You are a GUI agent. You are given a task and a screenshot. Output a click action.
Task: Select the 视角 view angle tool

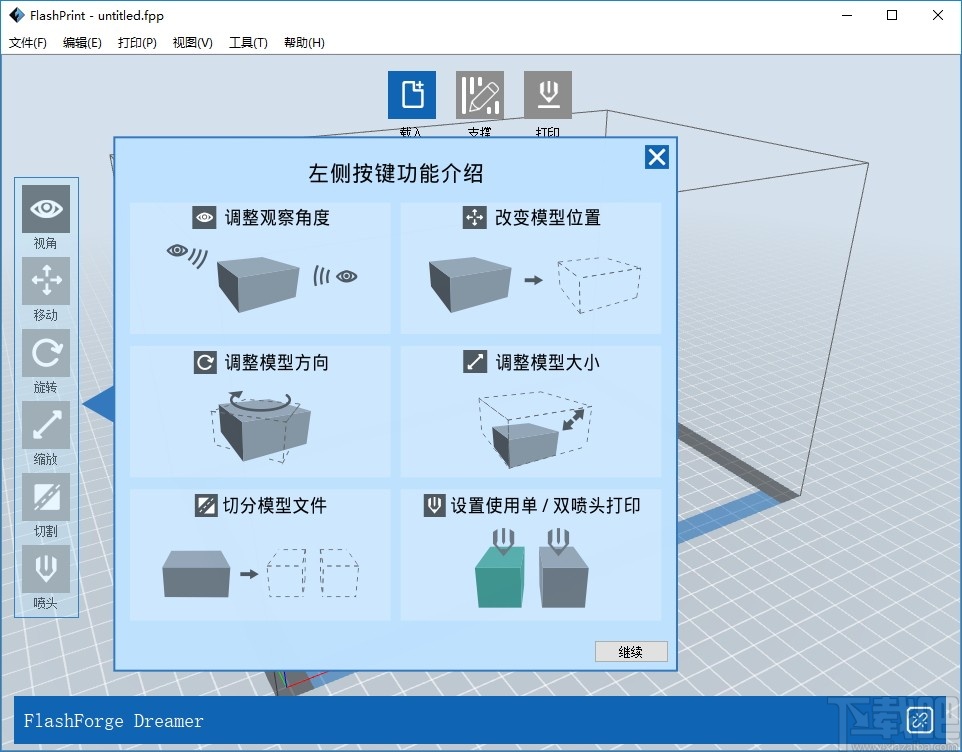click(45, 210)
